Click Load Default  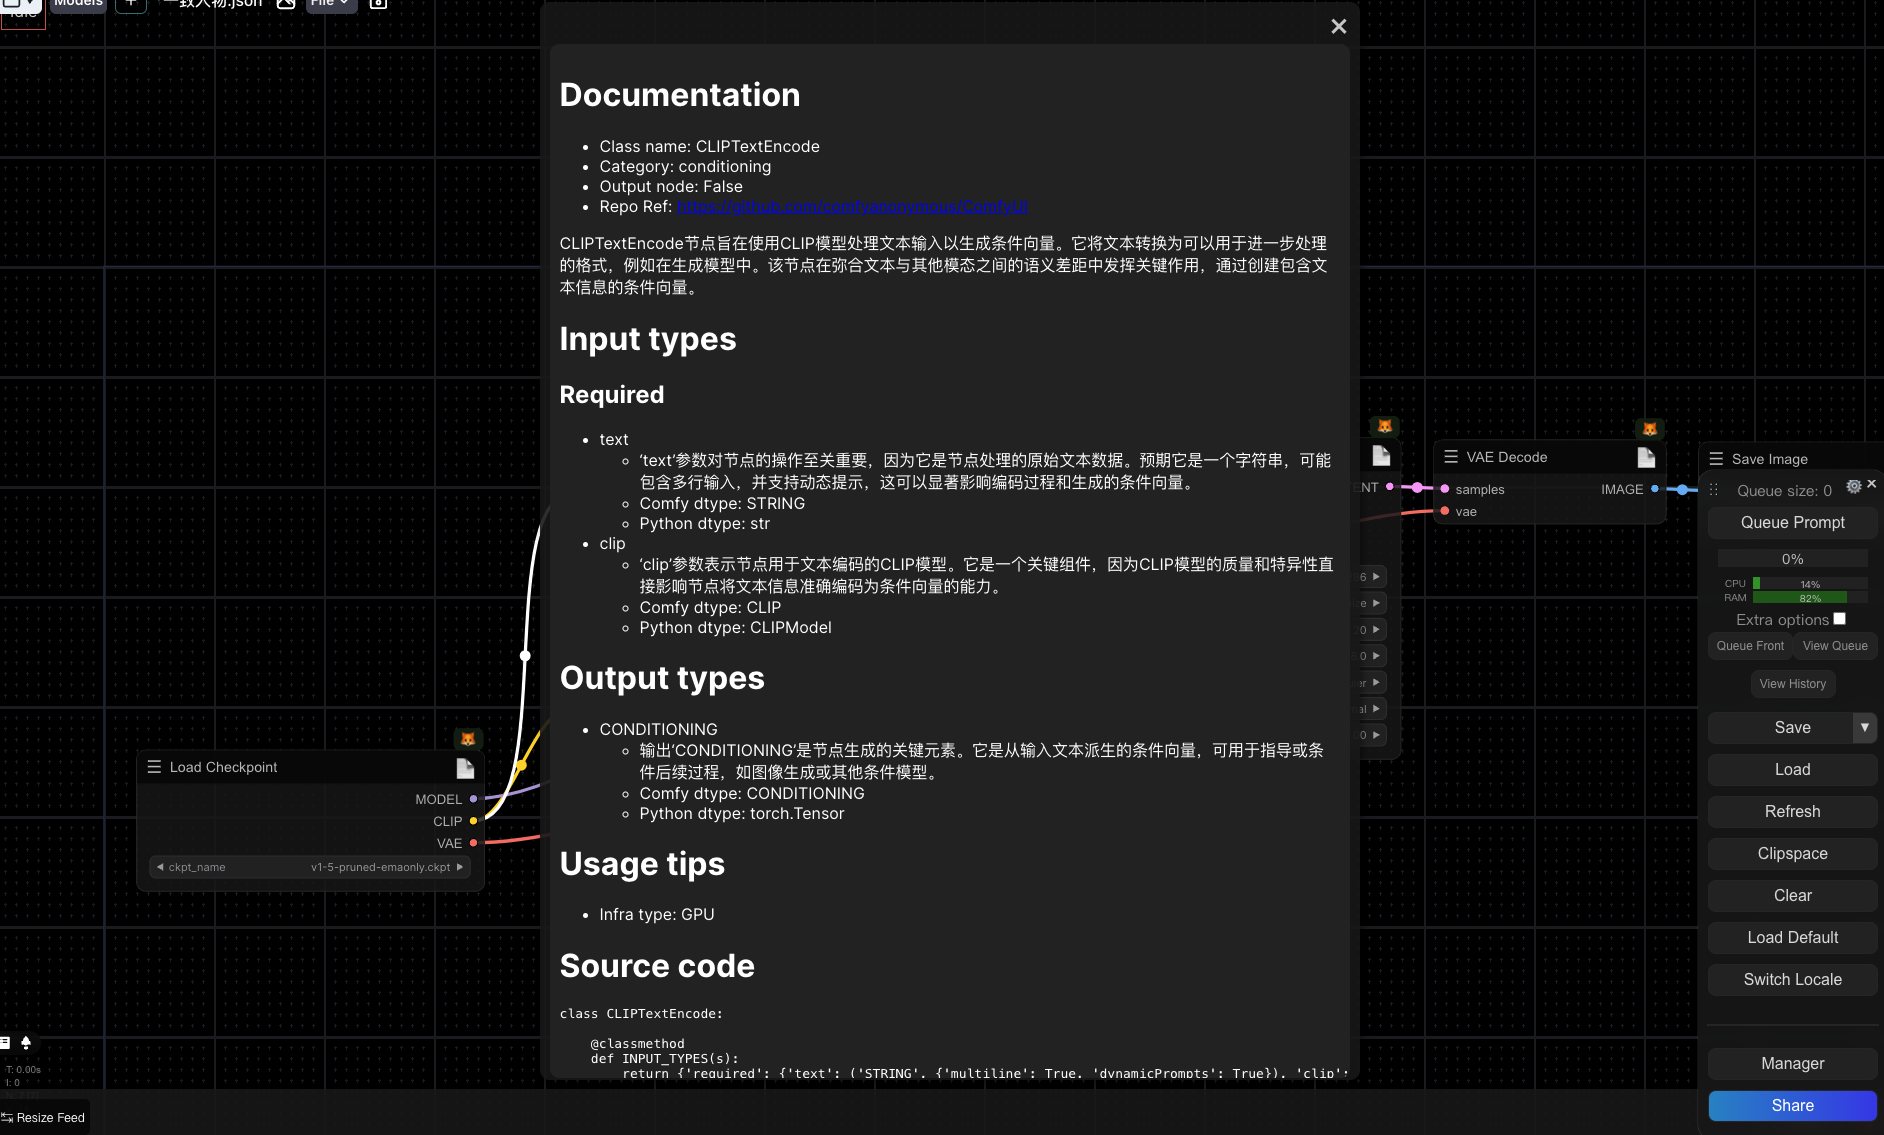coord(1792,938)
